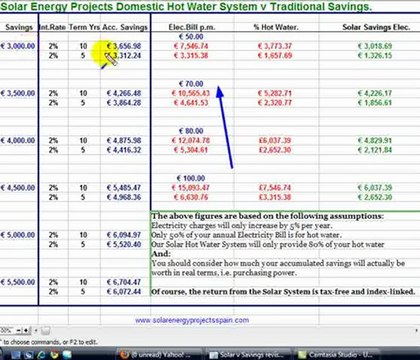The image size is (420, 360).
Task: Select the € 2,121.84 solar savings cell
Action: [x=375, y=150]
